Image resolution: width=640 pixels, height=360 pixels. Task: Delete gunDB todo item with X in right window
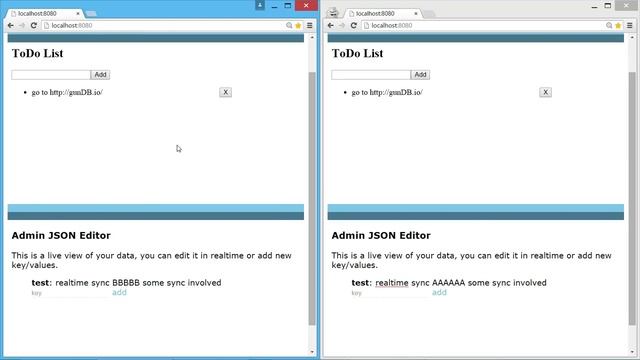[x=545, y=92]
